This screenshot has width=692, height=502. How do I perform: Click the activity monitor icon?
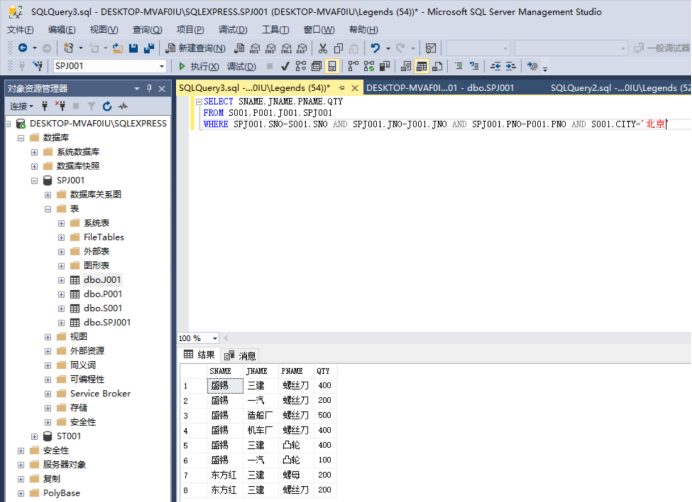[x=431, y=48]
